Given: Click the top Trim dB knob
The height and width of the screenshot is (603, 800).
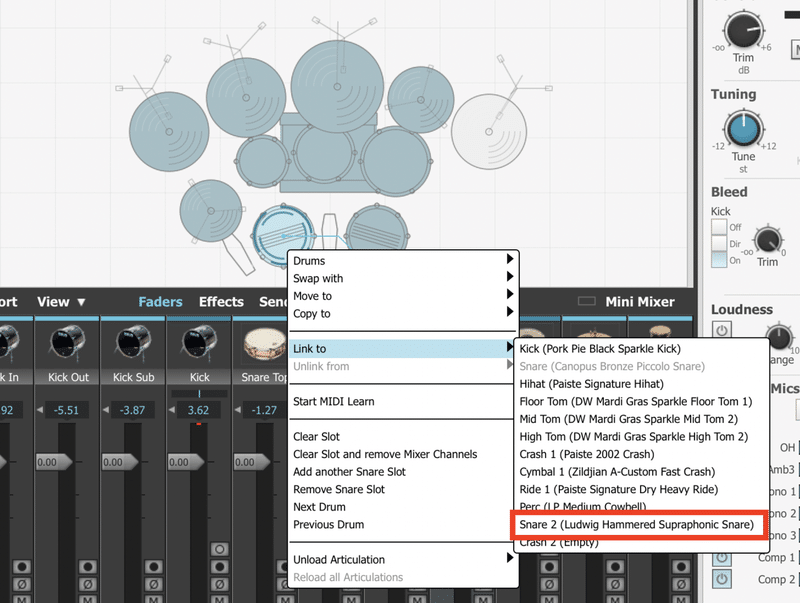Looking at the screenshot, I should point(743,30).
